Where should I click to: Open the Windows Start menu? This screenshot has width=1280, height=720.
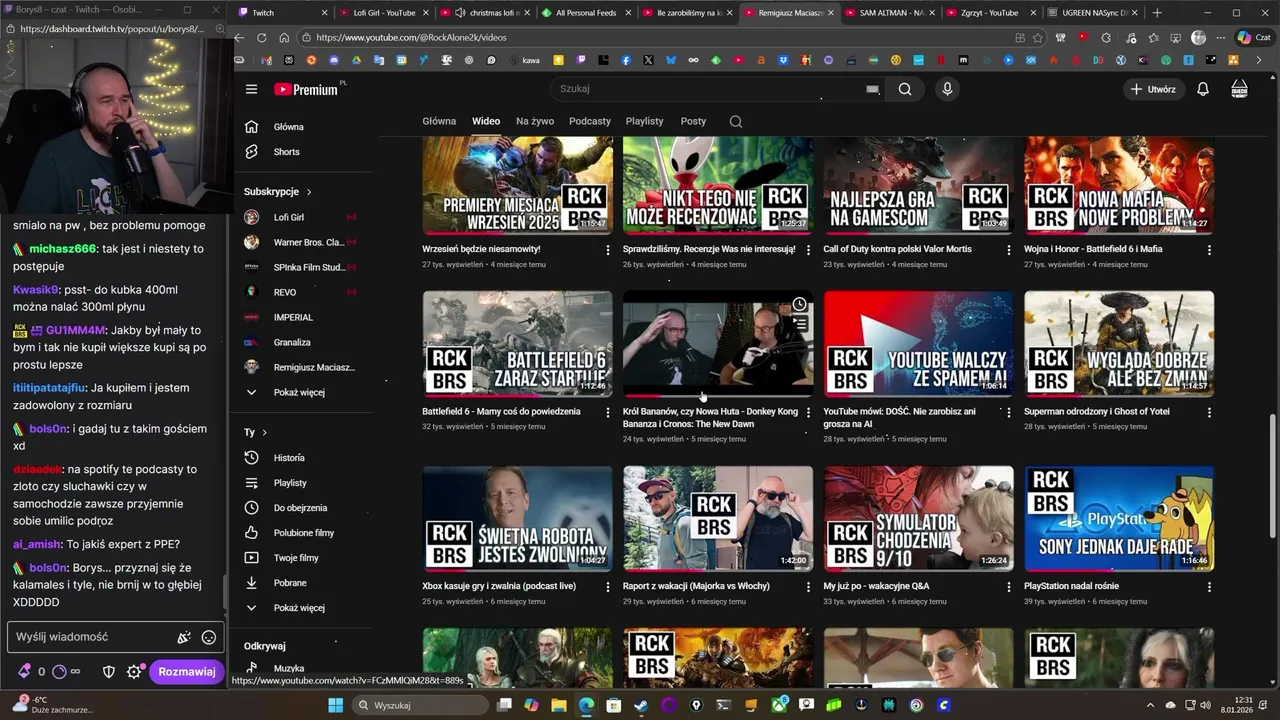point(336,705)
